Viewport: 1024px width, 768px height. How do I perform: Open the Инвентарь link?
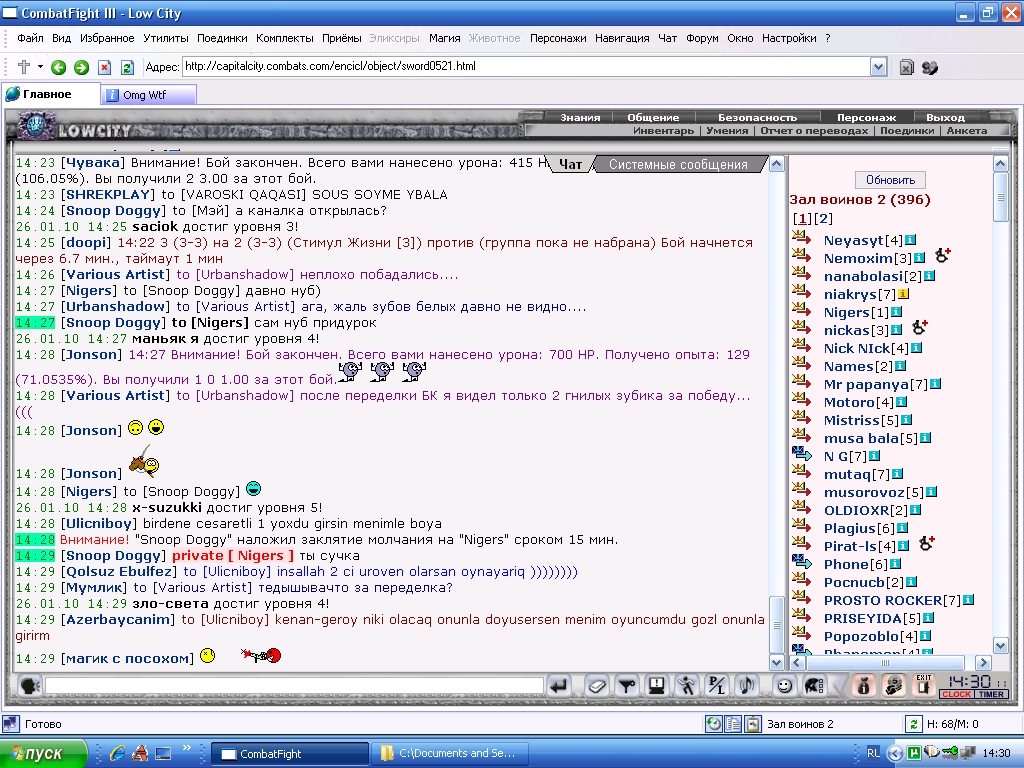coord(664,131)
